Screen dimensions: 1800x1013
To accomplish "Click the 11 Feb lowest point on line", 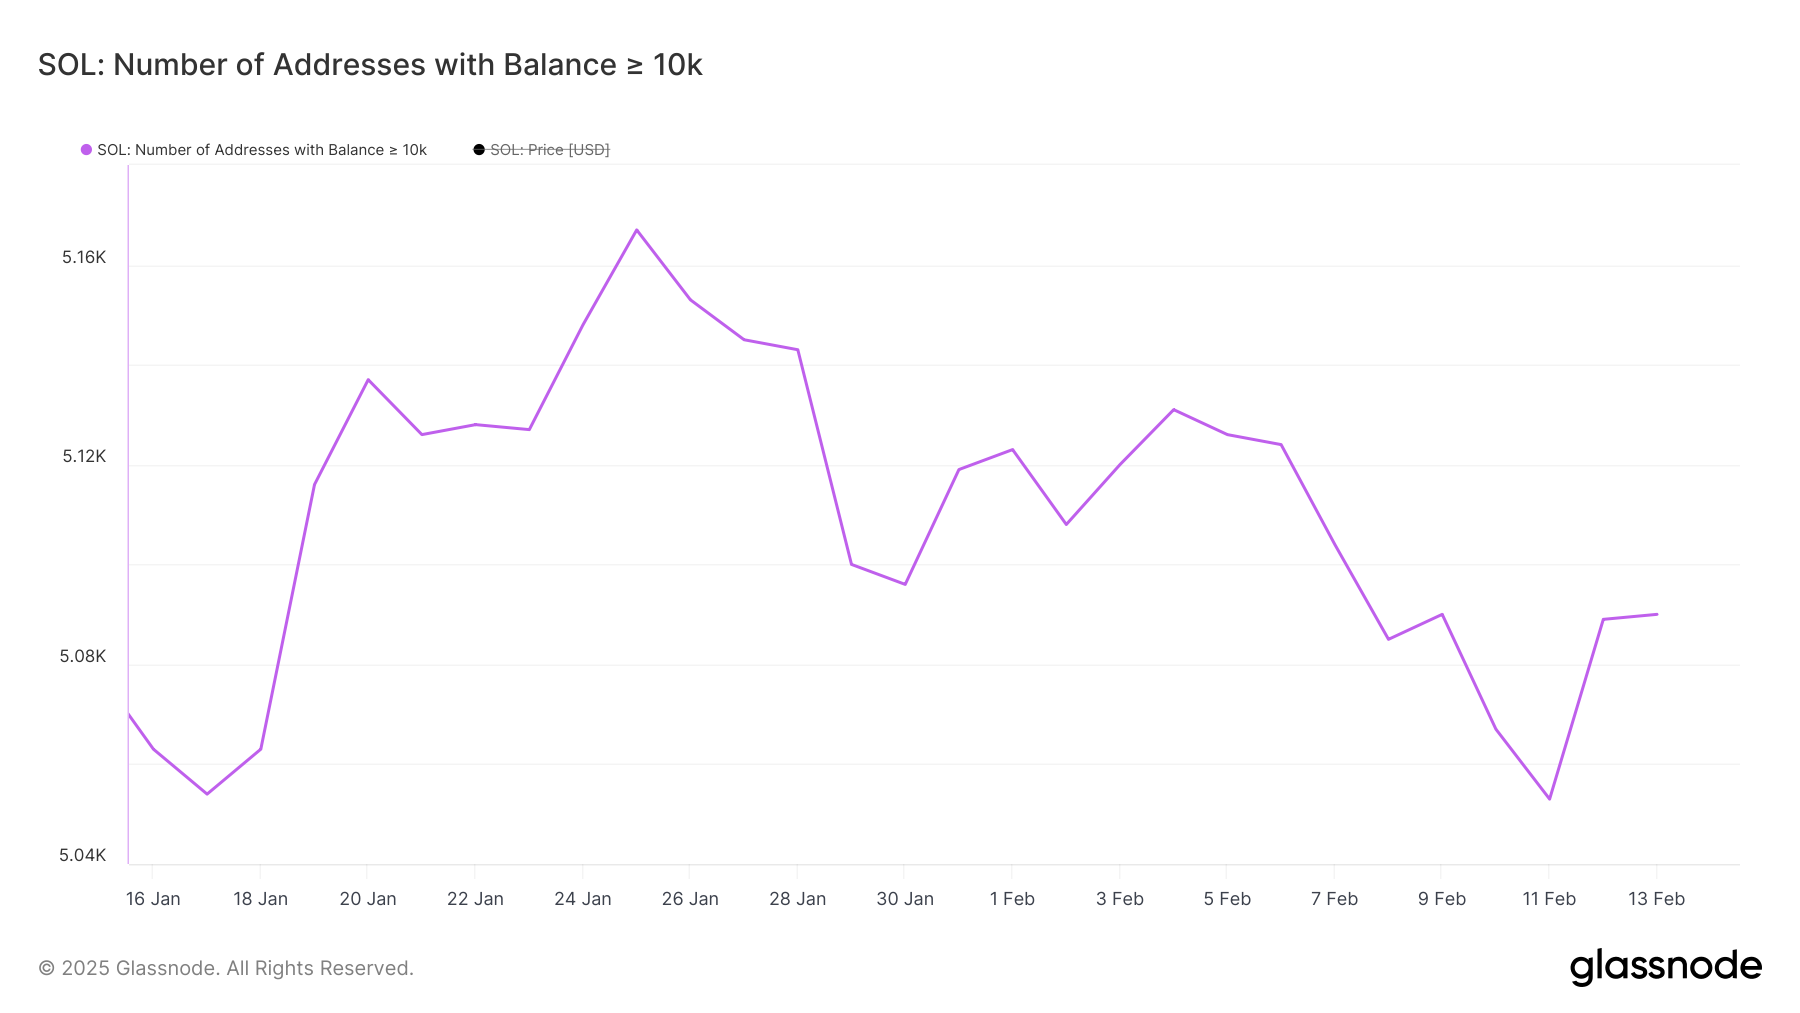I will click(1549, 799).
